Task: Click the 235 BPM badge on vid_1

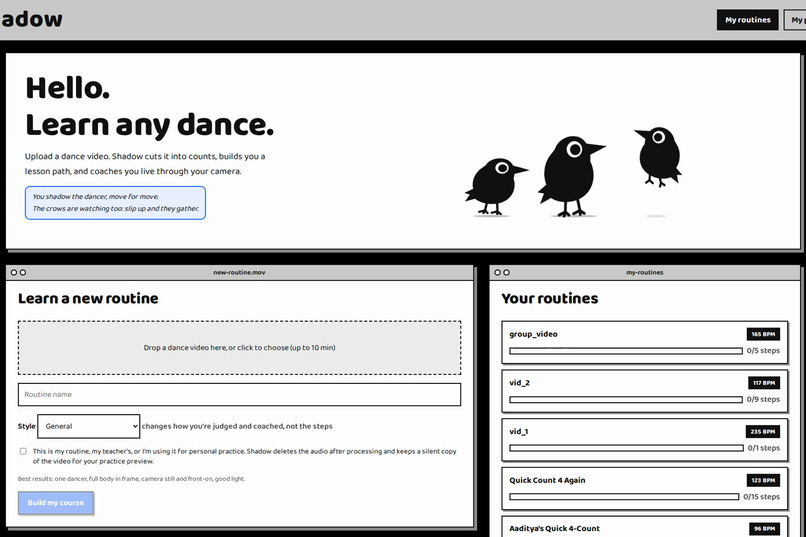Action: click(763, 432)
